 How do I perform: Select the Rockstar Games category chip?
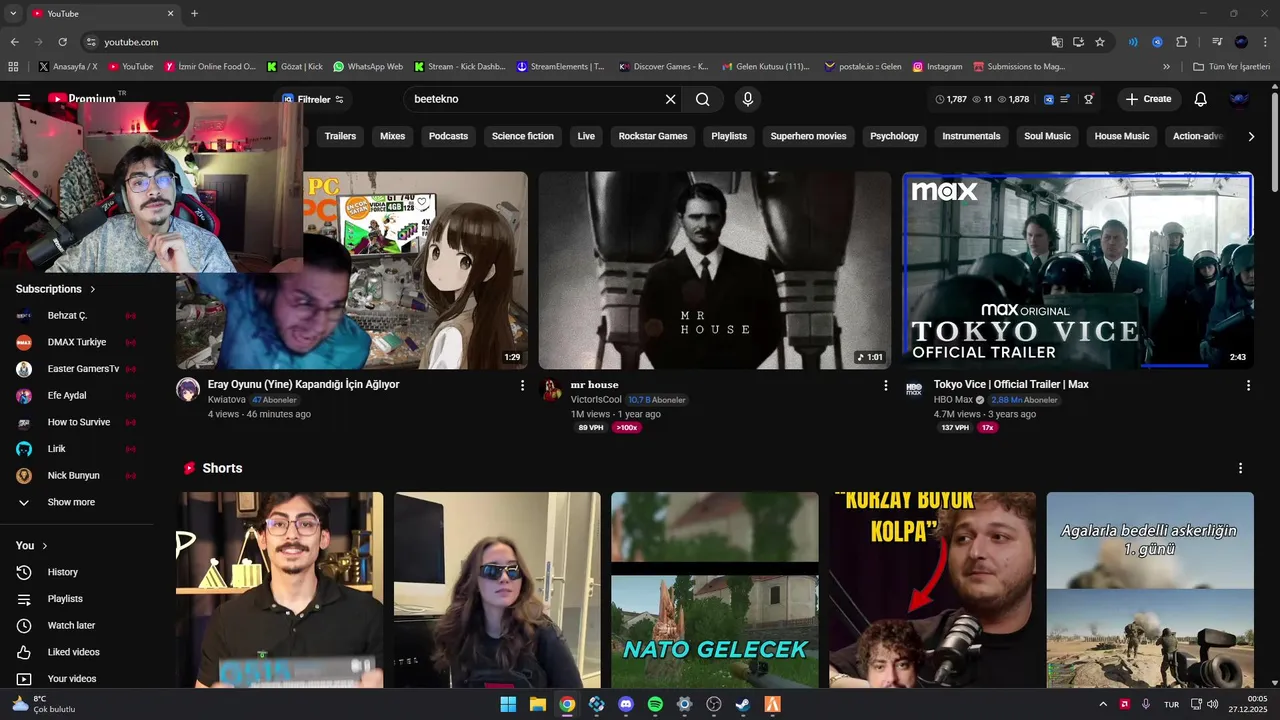click(x=653, y=136)
